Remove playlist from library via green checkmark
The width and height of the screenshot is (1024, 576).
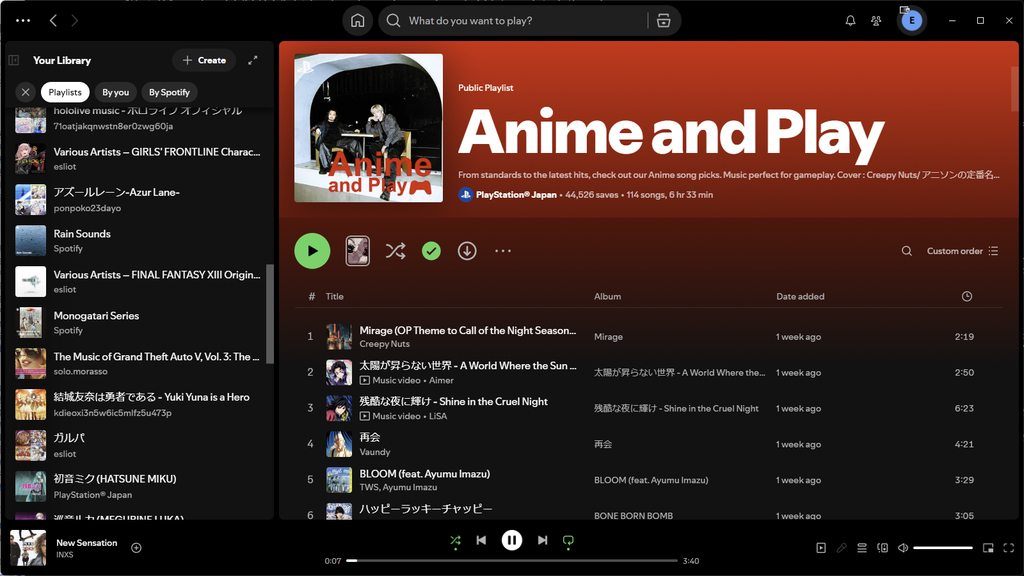tap(431, 251)
